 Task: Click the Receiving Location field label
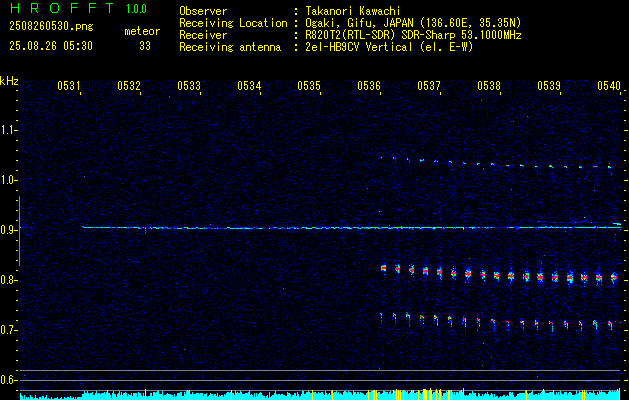pyautogui.click(x=233, y=23)
